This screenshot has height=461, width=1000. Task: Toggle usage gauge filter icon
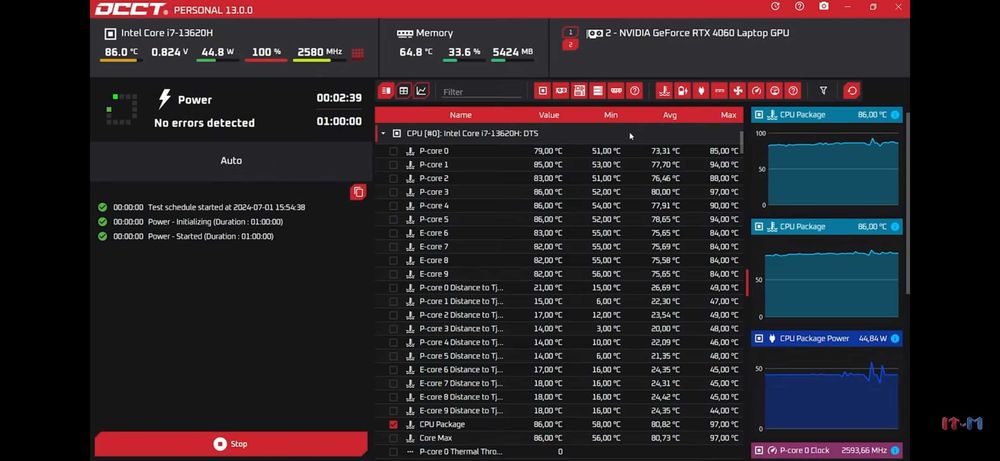774,91
